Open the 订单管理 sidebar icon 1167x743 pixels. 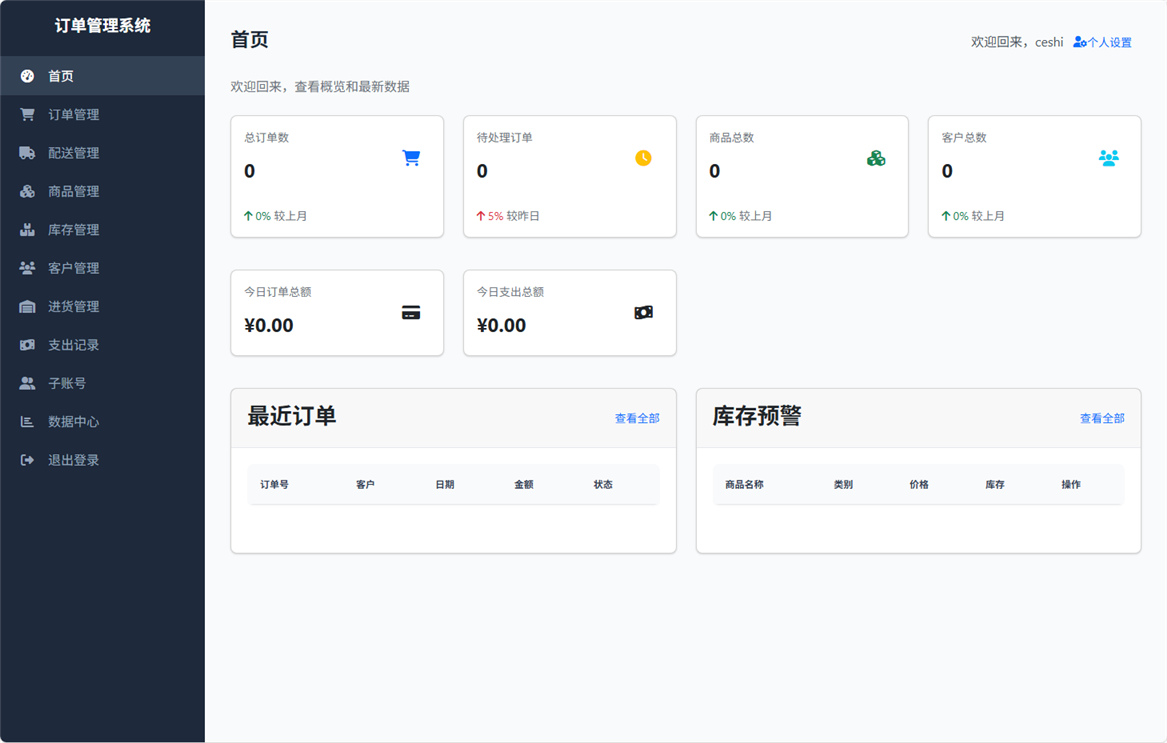coord(28,114)
